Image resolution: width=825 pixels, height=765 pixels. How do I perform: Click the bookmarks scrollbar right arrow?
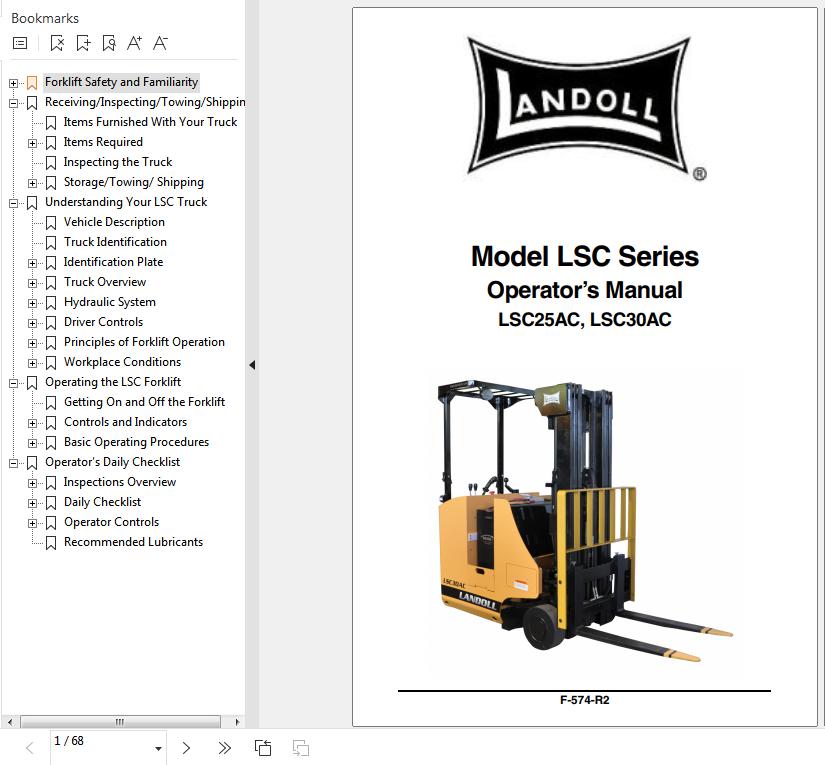237,722
